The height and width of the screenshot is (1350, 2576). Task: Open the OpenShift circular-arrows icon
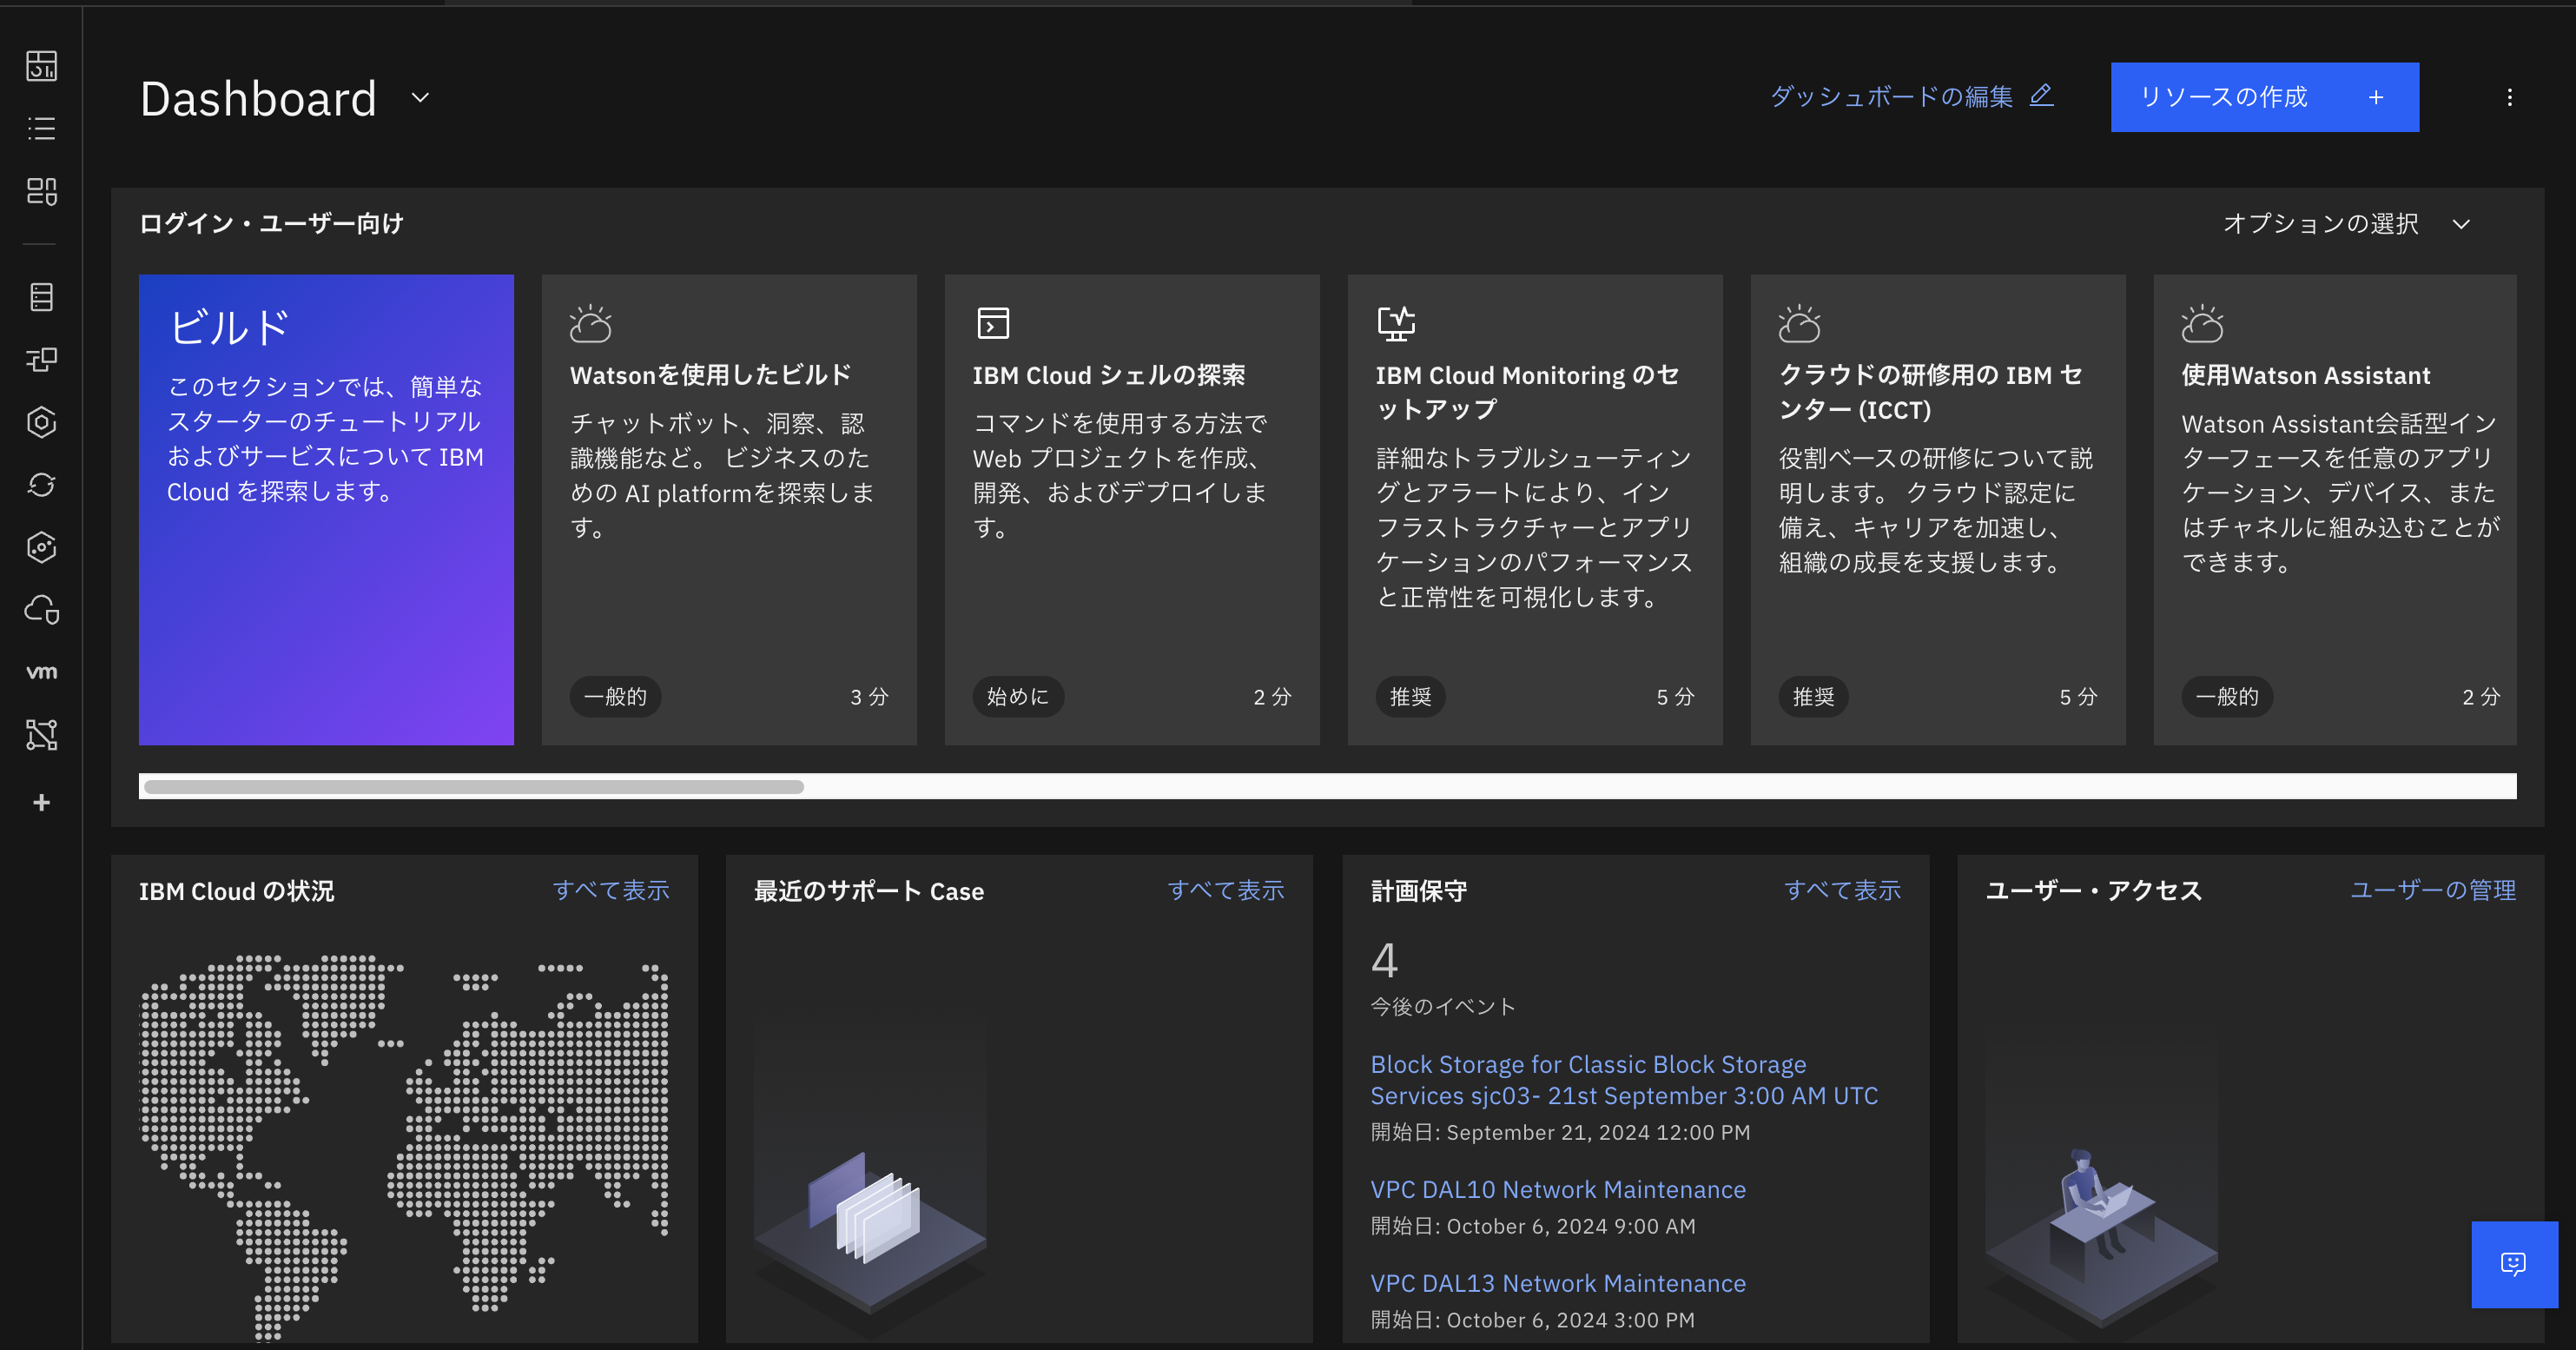(x=41, y=484)
